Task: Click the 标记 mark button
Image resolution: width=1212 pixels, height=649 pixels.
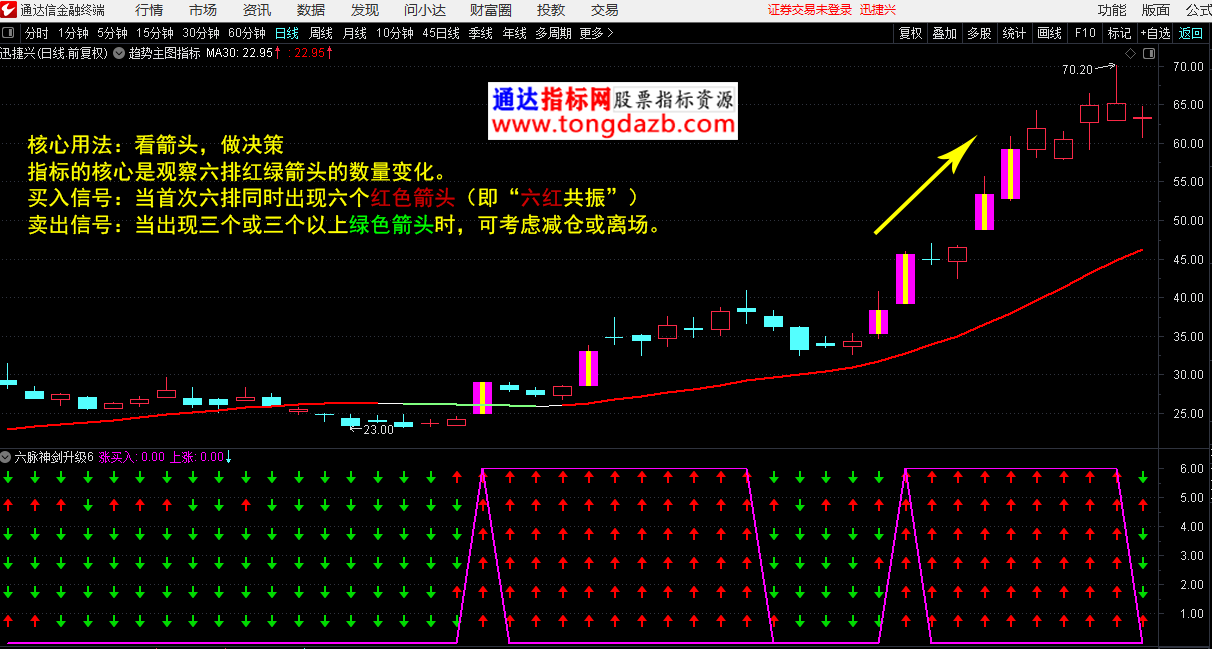Action: (1119, 33)
